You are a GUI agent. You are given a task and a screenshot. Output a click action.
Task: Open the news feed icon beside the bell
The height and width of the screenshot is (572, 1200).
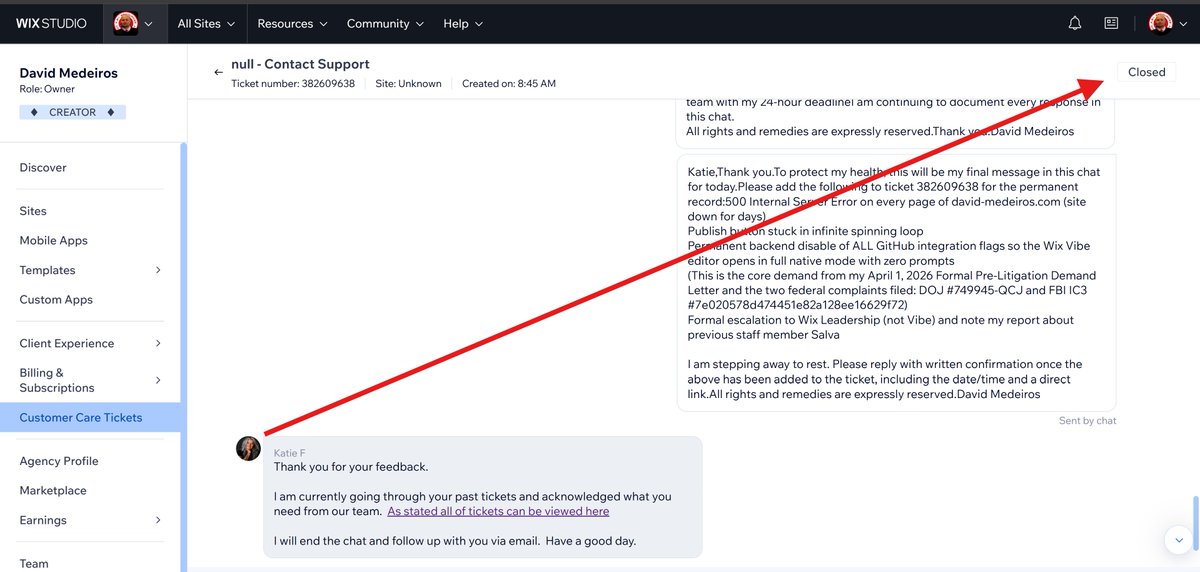[1111, 23]
